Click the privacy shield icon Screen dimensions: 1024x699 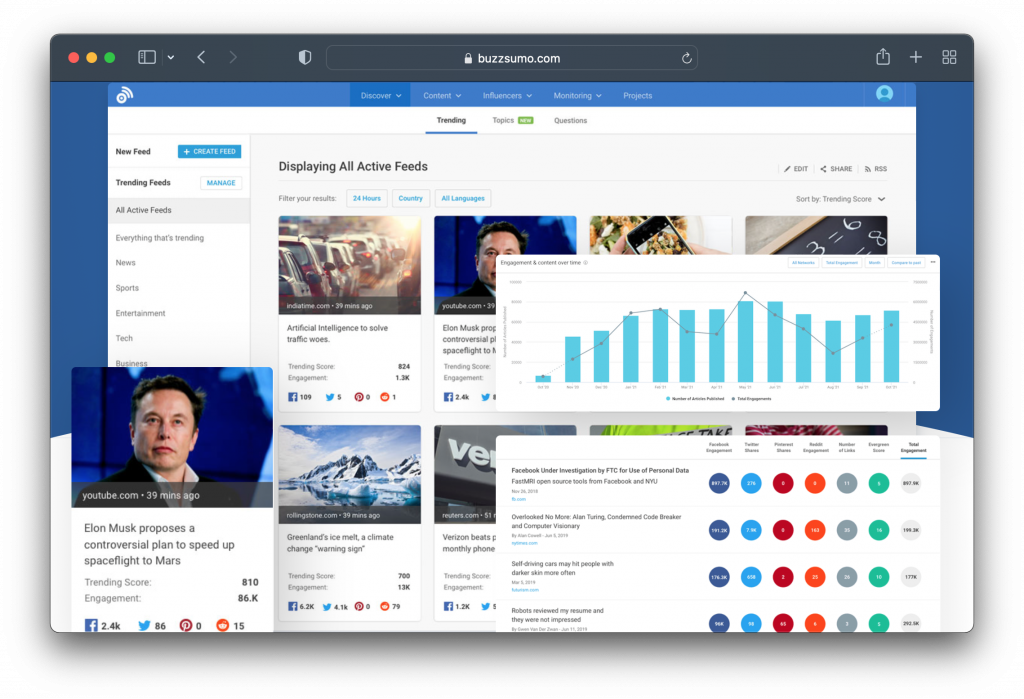tap(305, 57)
